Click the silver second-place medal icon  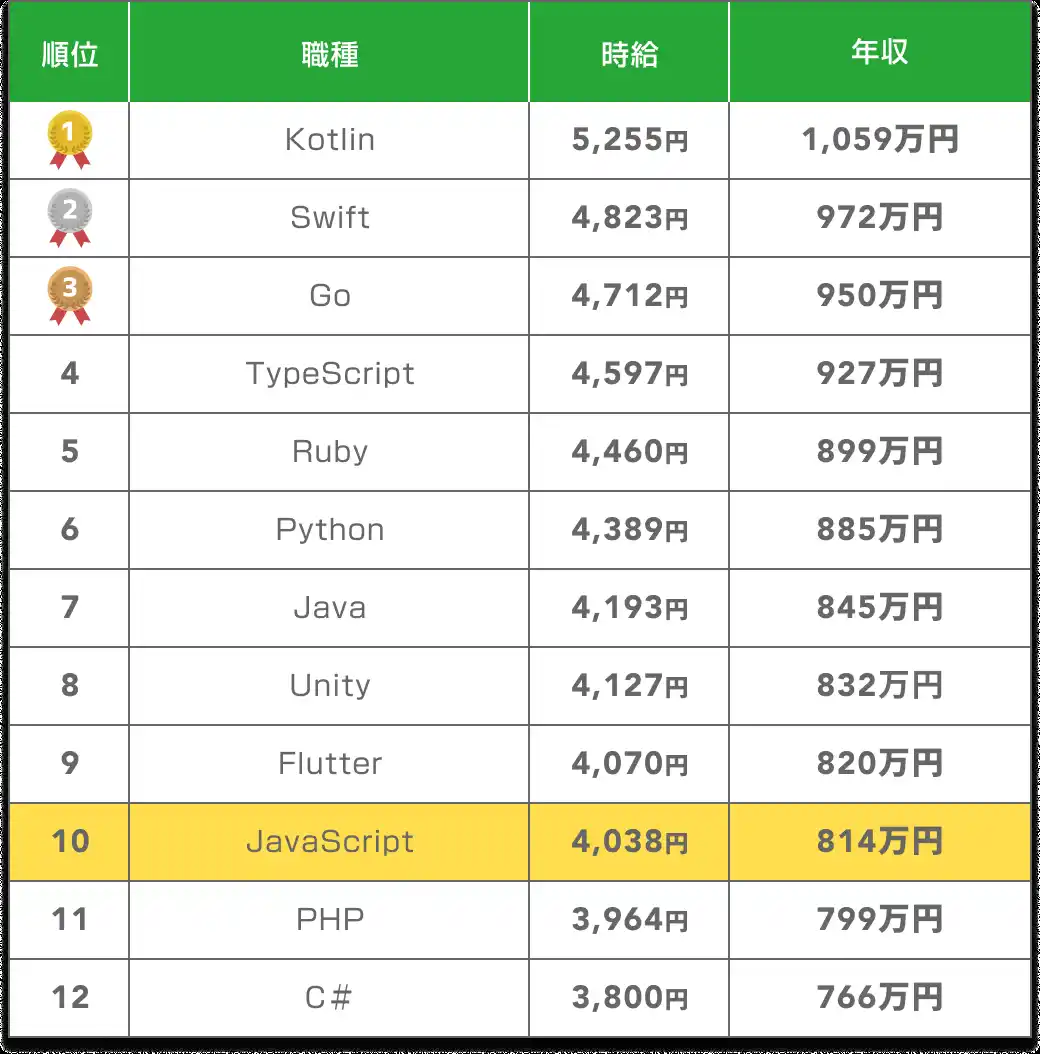coord(70,218)
